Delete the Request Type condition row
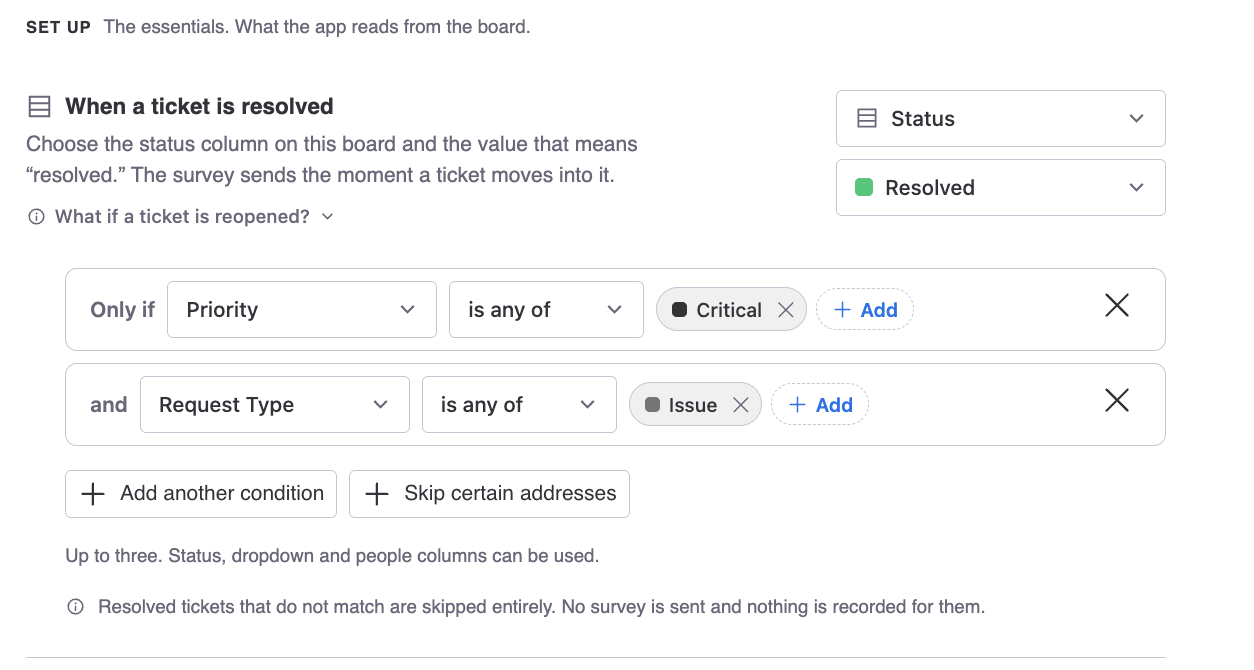This screenshot has height=670, width=1254. (x=1117, y=401)
